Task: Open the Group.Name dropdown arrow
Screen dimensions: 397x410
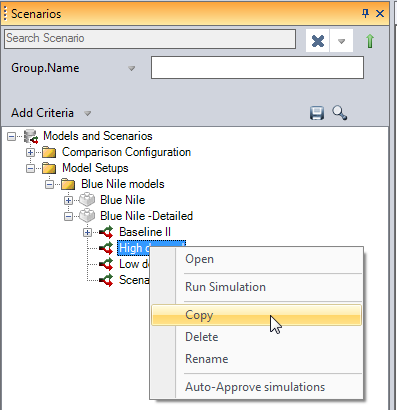Action: pyautogui.click(x=132, y=69)
